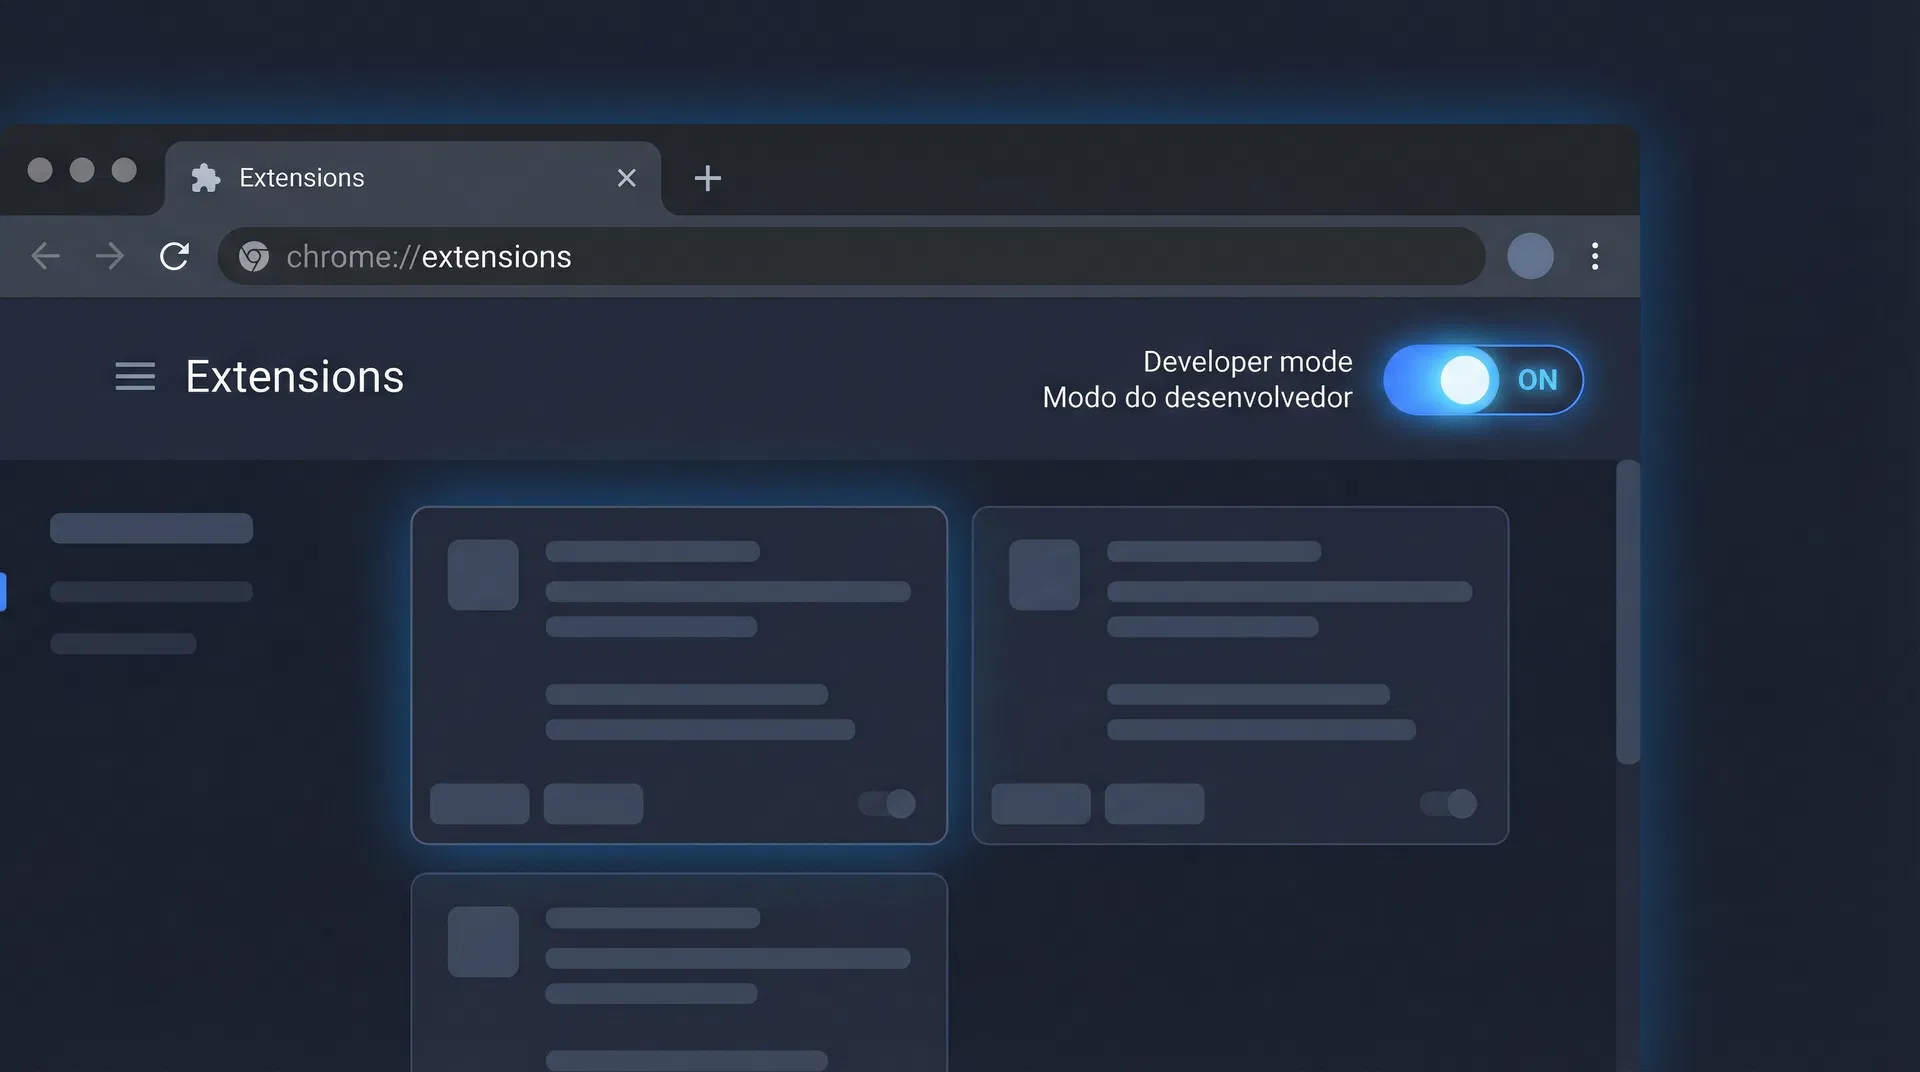Viewport: 1920px width, 1072px height.
Task: Select the top sidebar menu item
Action: click(151, 528)
